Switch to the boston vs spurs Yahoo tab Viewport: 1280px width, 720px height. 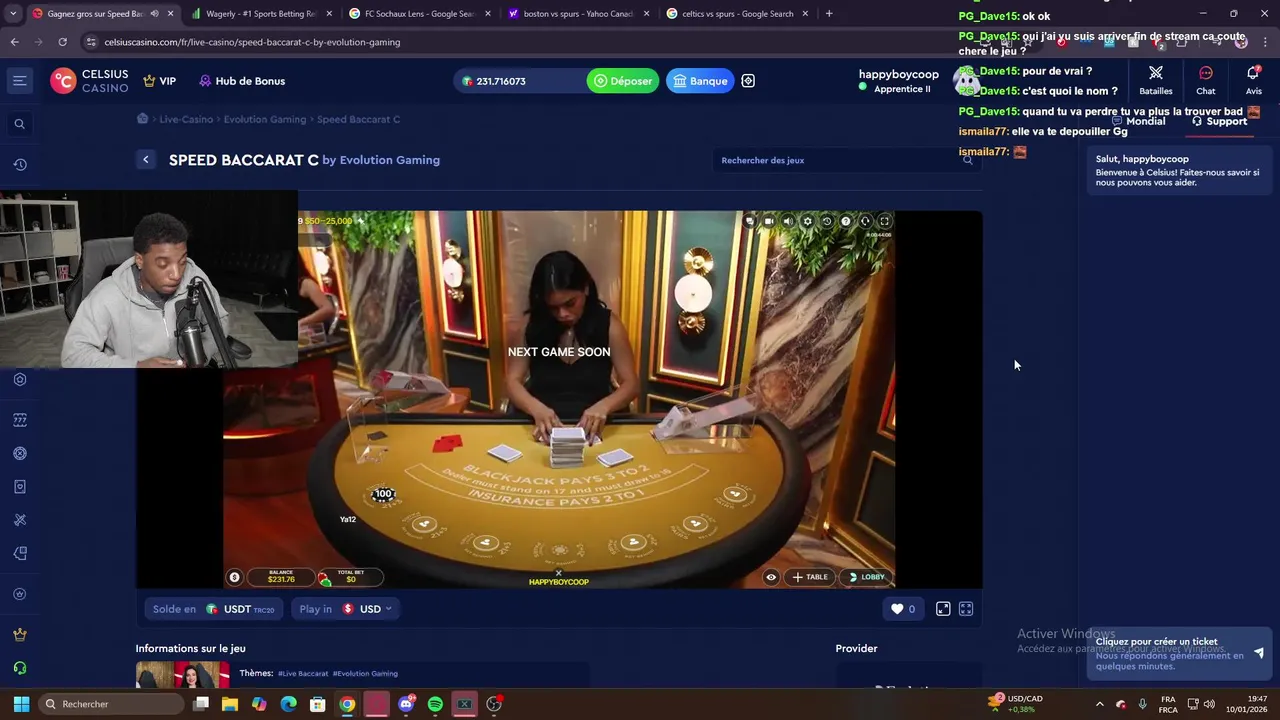point(577,14)
